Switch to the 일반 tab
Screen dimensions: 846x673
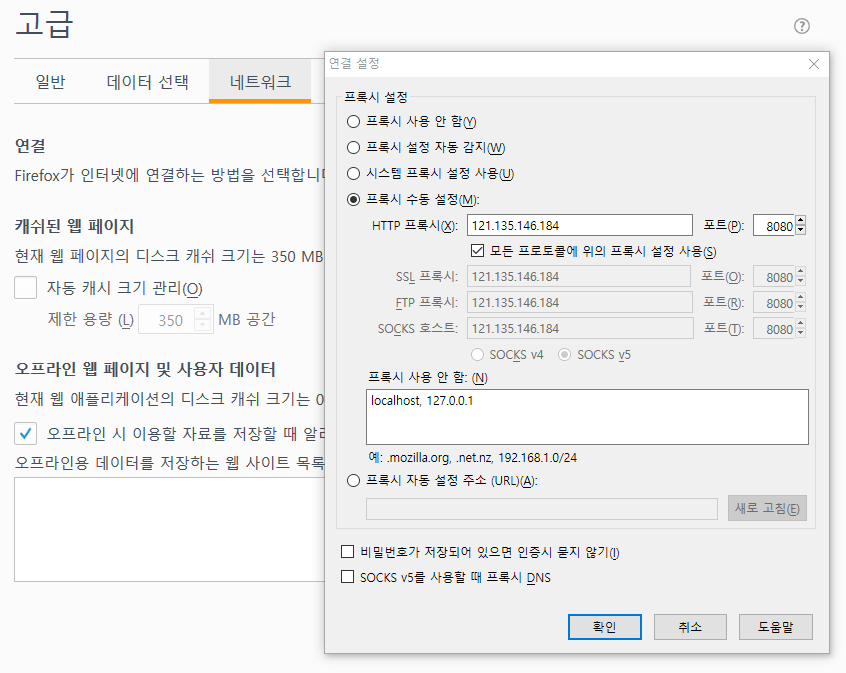tap(50, 82)
